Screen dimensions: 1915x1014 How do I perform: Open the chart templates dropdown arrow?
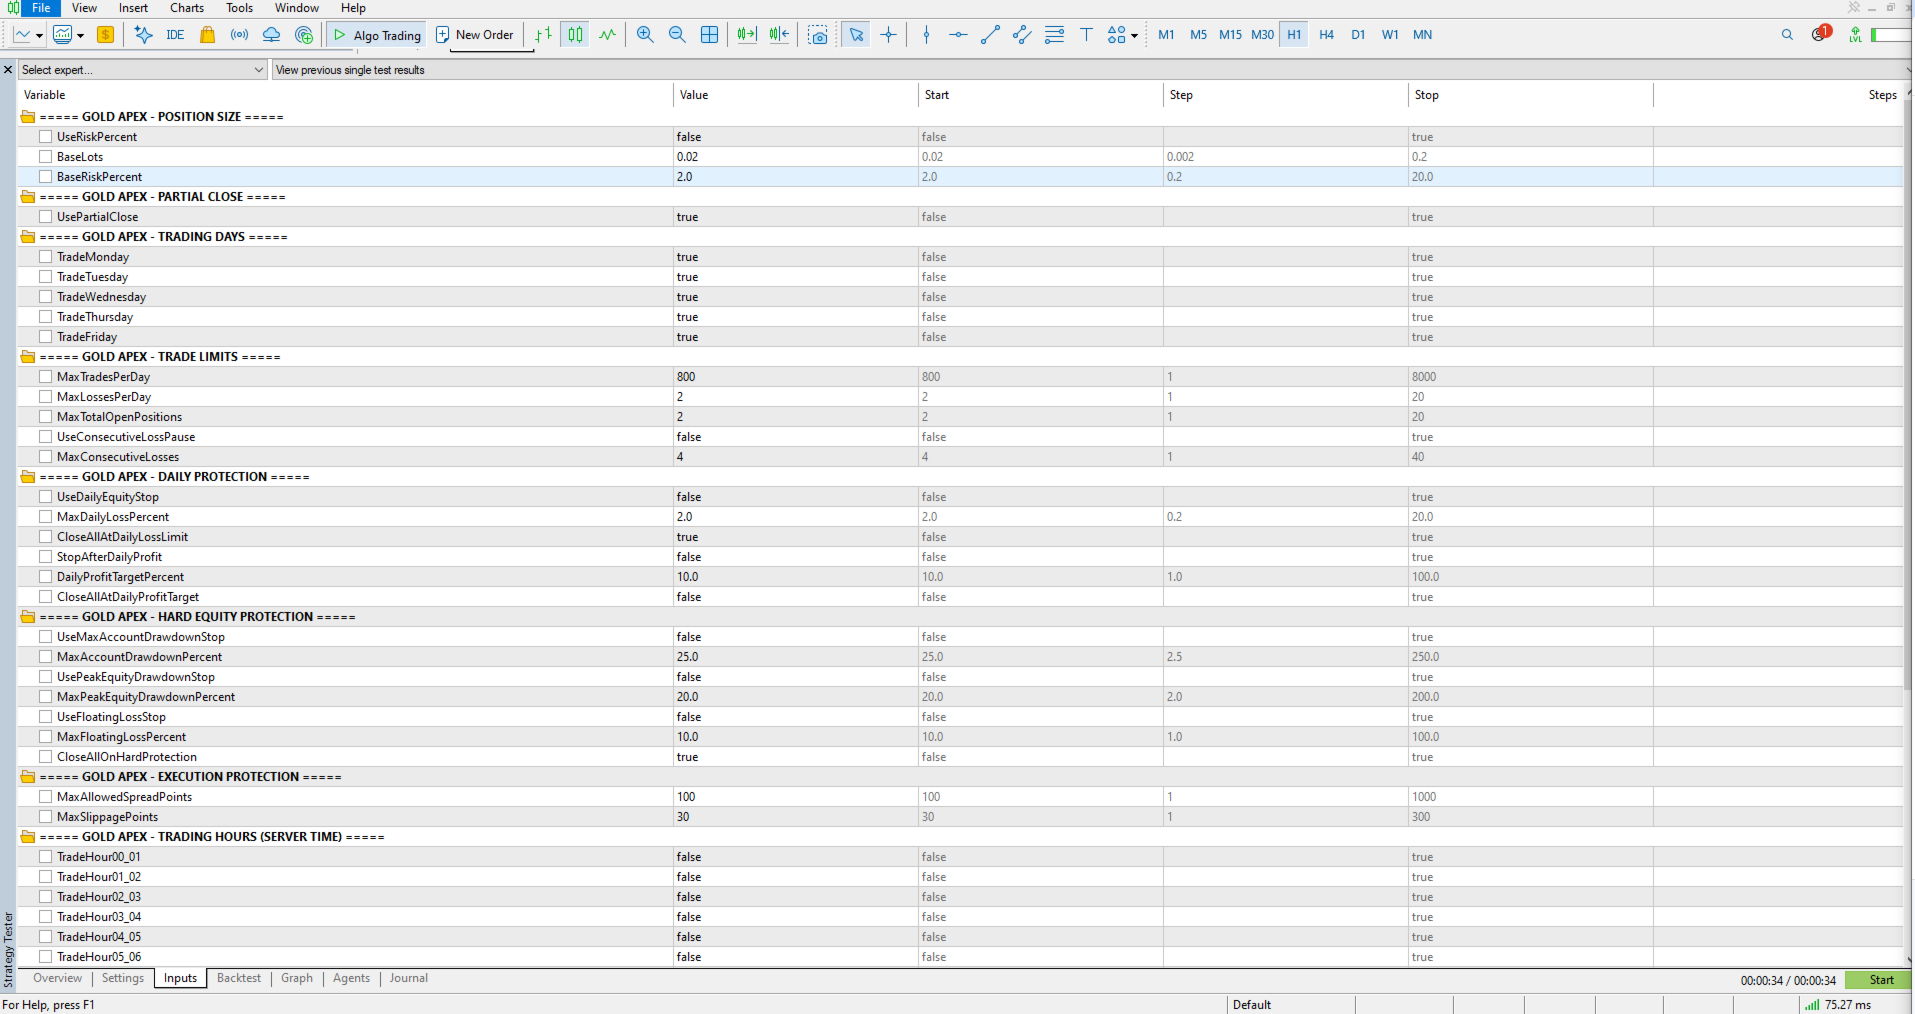point(80,35)
